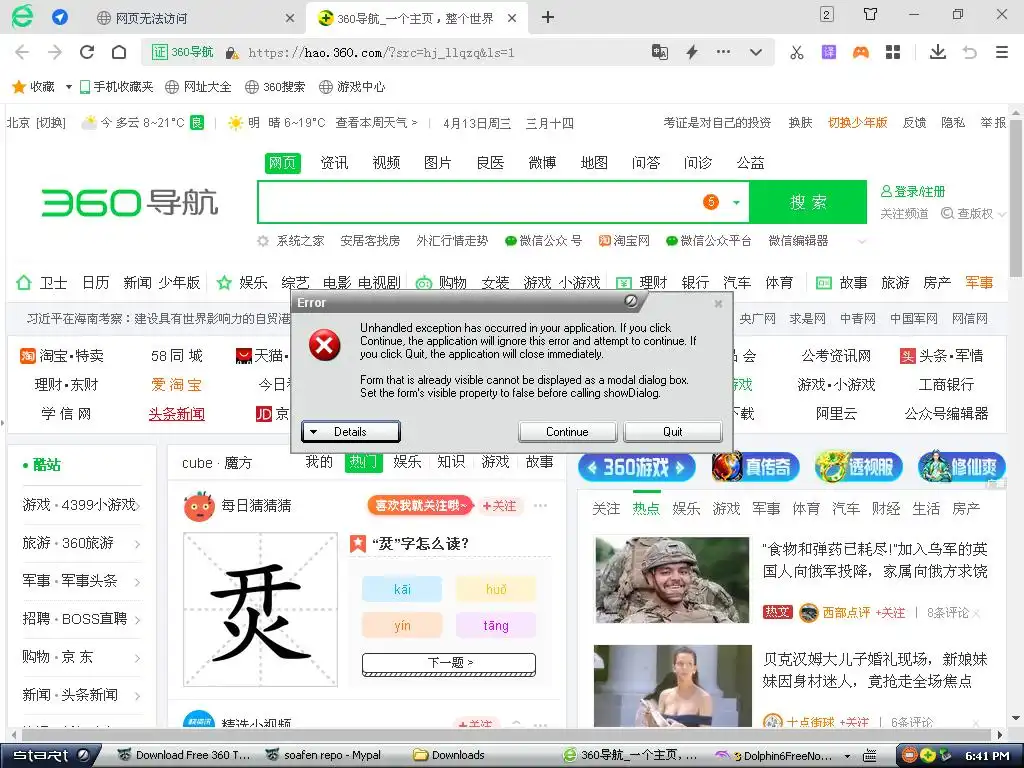This screenshot has width=1024, height=768.
Task: Select the 图片 search category
Action: [438, 163]
